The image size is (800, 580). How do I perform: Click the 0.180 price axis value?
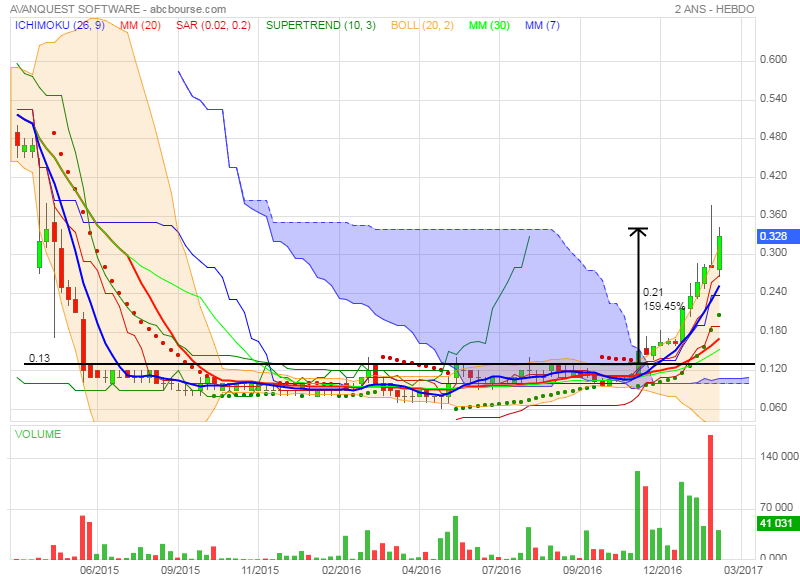(773, 331)
